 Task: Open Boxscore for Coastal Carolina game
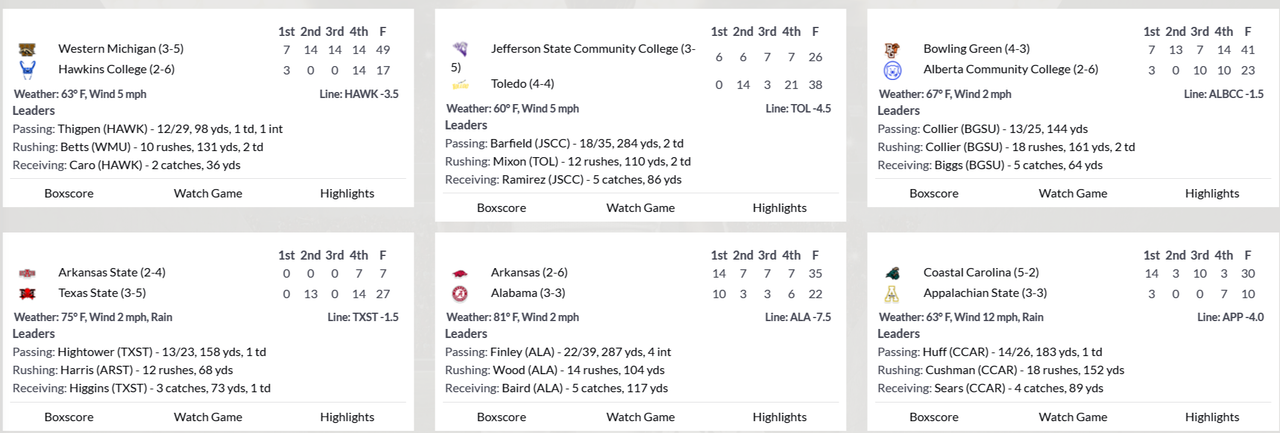tap(934, 417)
